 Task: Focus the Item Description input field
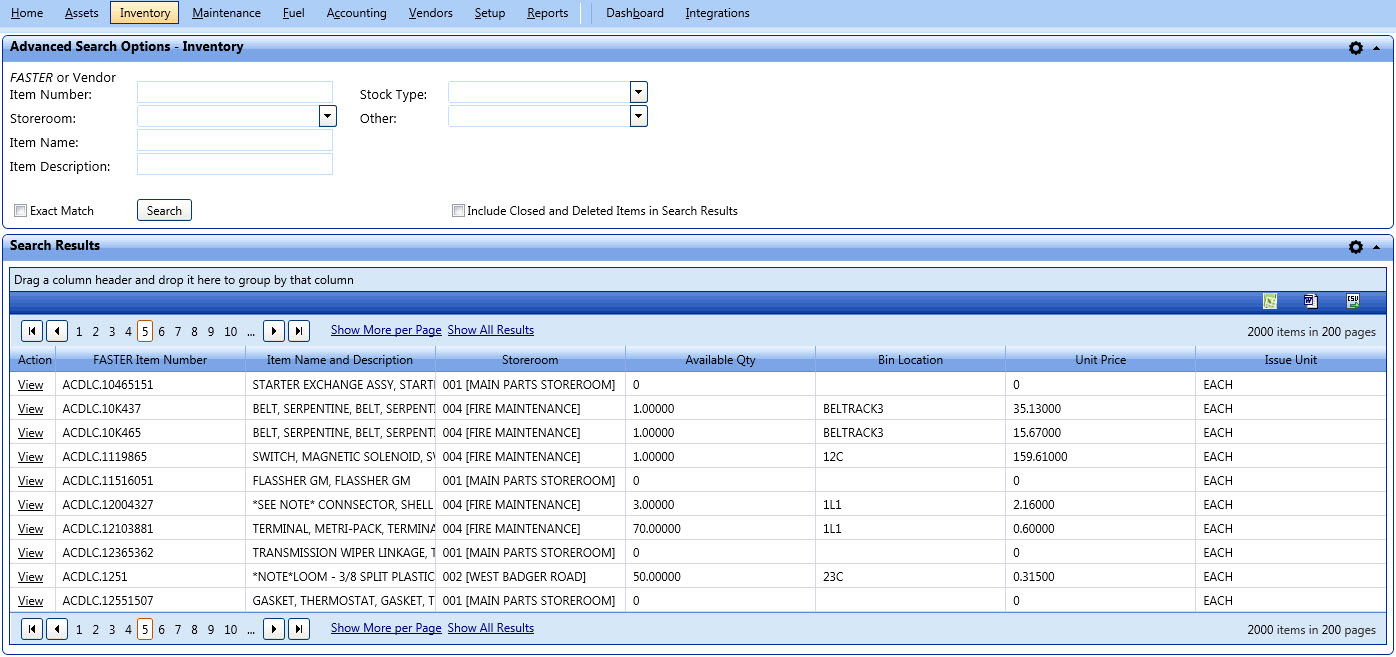235,164
